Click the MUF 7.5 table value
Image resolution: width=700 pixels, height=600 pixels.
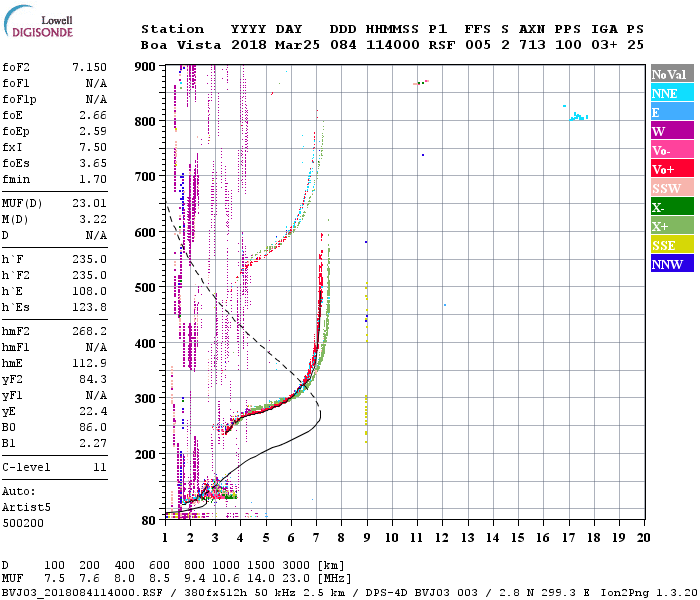coord(54,579)
